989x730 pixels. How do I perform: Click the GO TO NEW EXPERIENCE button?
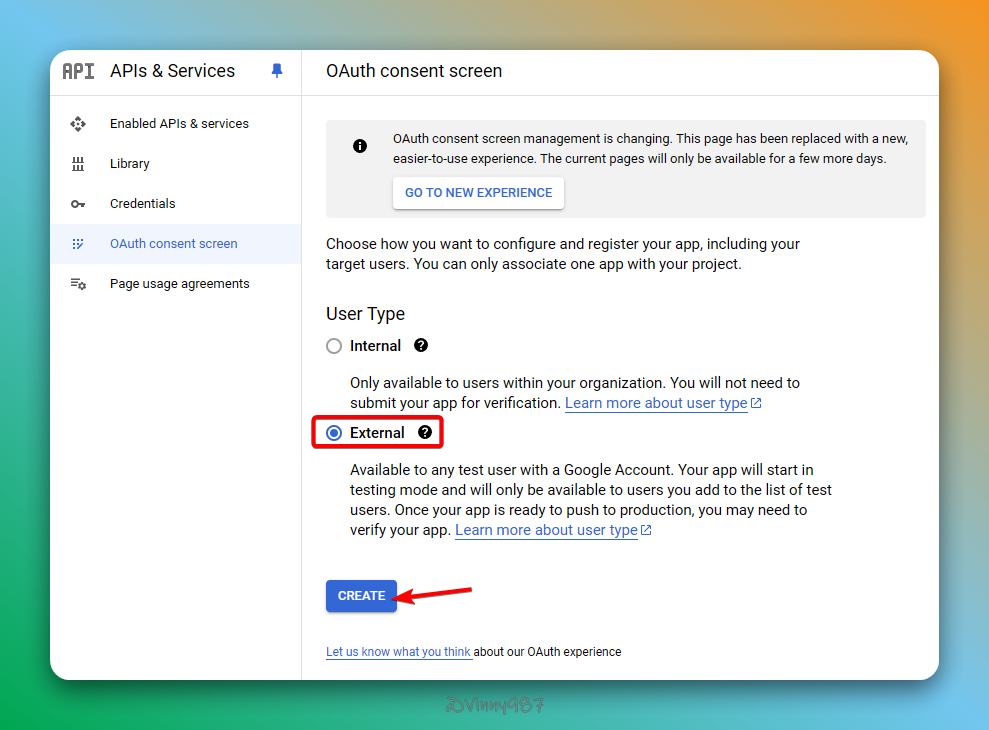click(x=478, y=193)
